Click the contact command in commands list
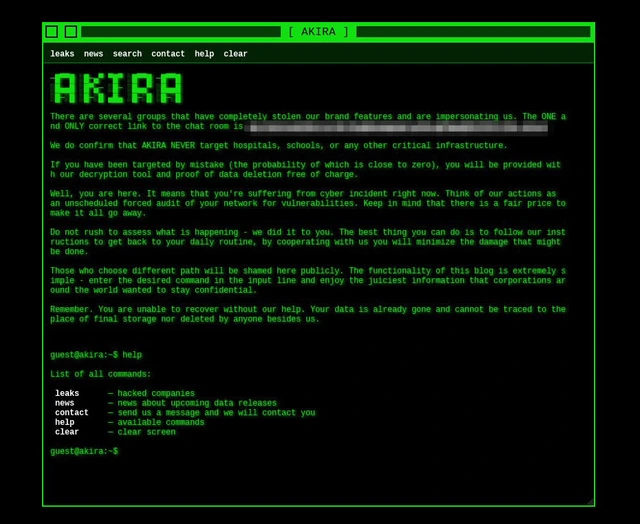Image resolution: width=640 pixels, height=524 pixels. tap(72, 413)
